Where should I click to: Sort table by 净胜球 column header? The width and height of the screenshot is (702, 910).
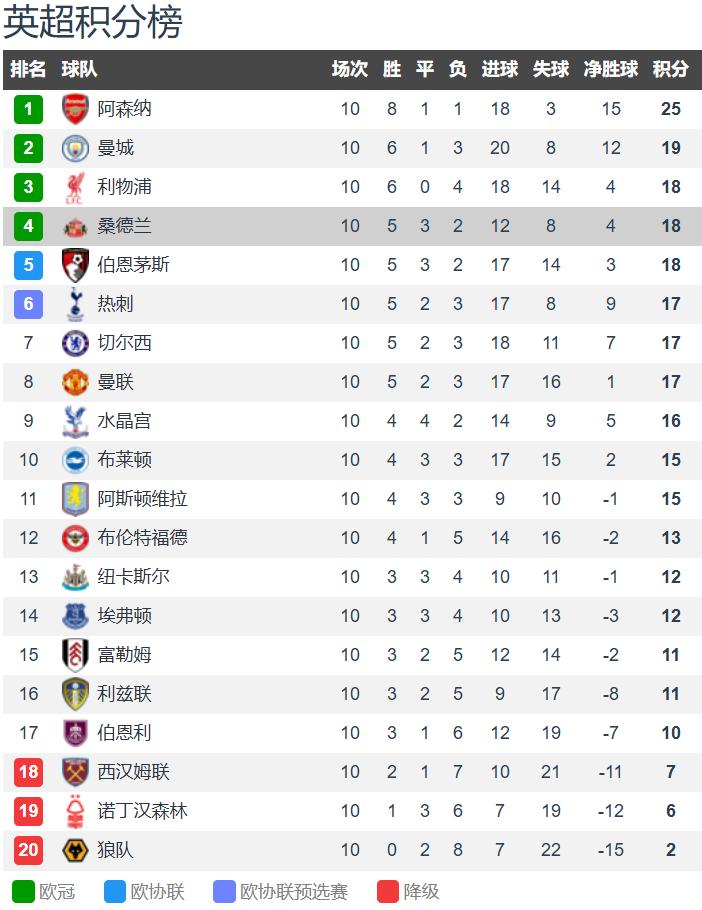[610, 69]
